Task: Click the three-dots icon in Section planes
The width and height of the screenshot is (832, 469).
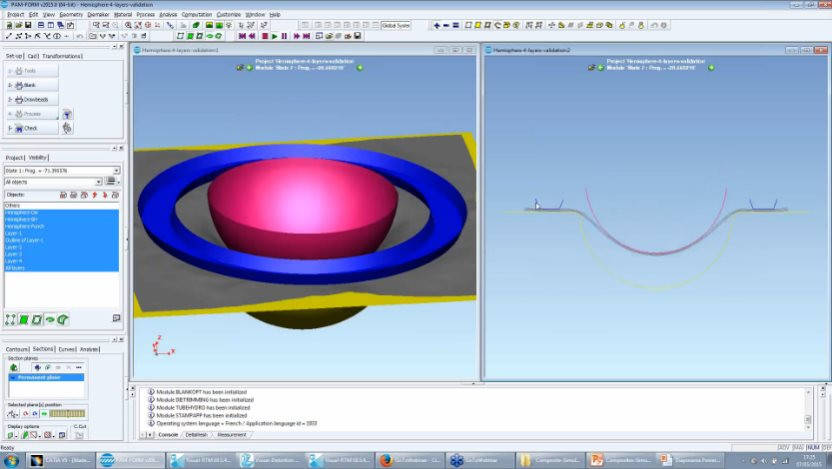Action: click(x=79, y=367)
